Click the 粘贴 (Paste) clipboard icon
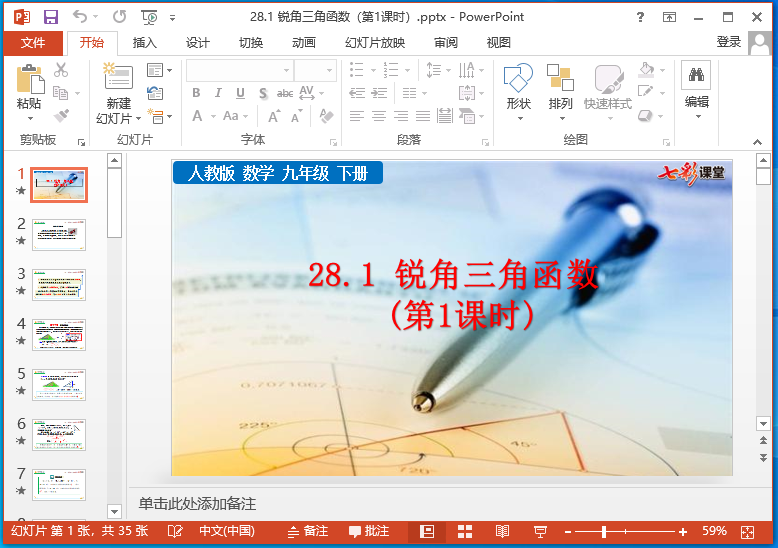 30,78
